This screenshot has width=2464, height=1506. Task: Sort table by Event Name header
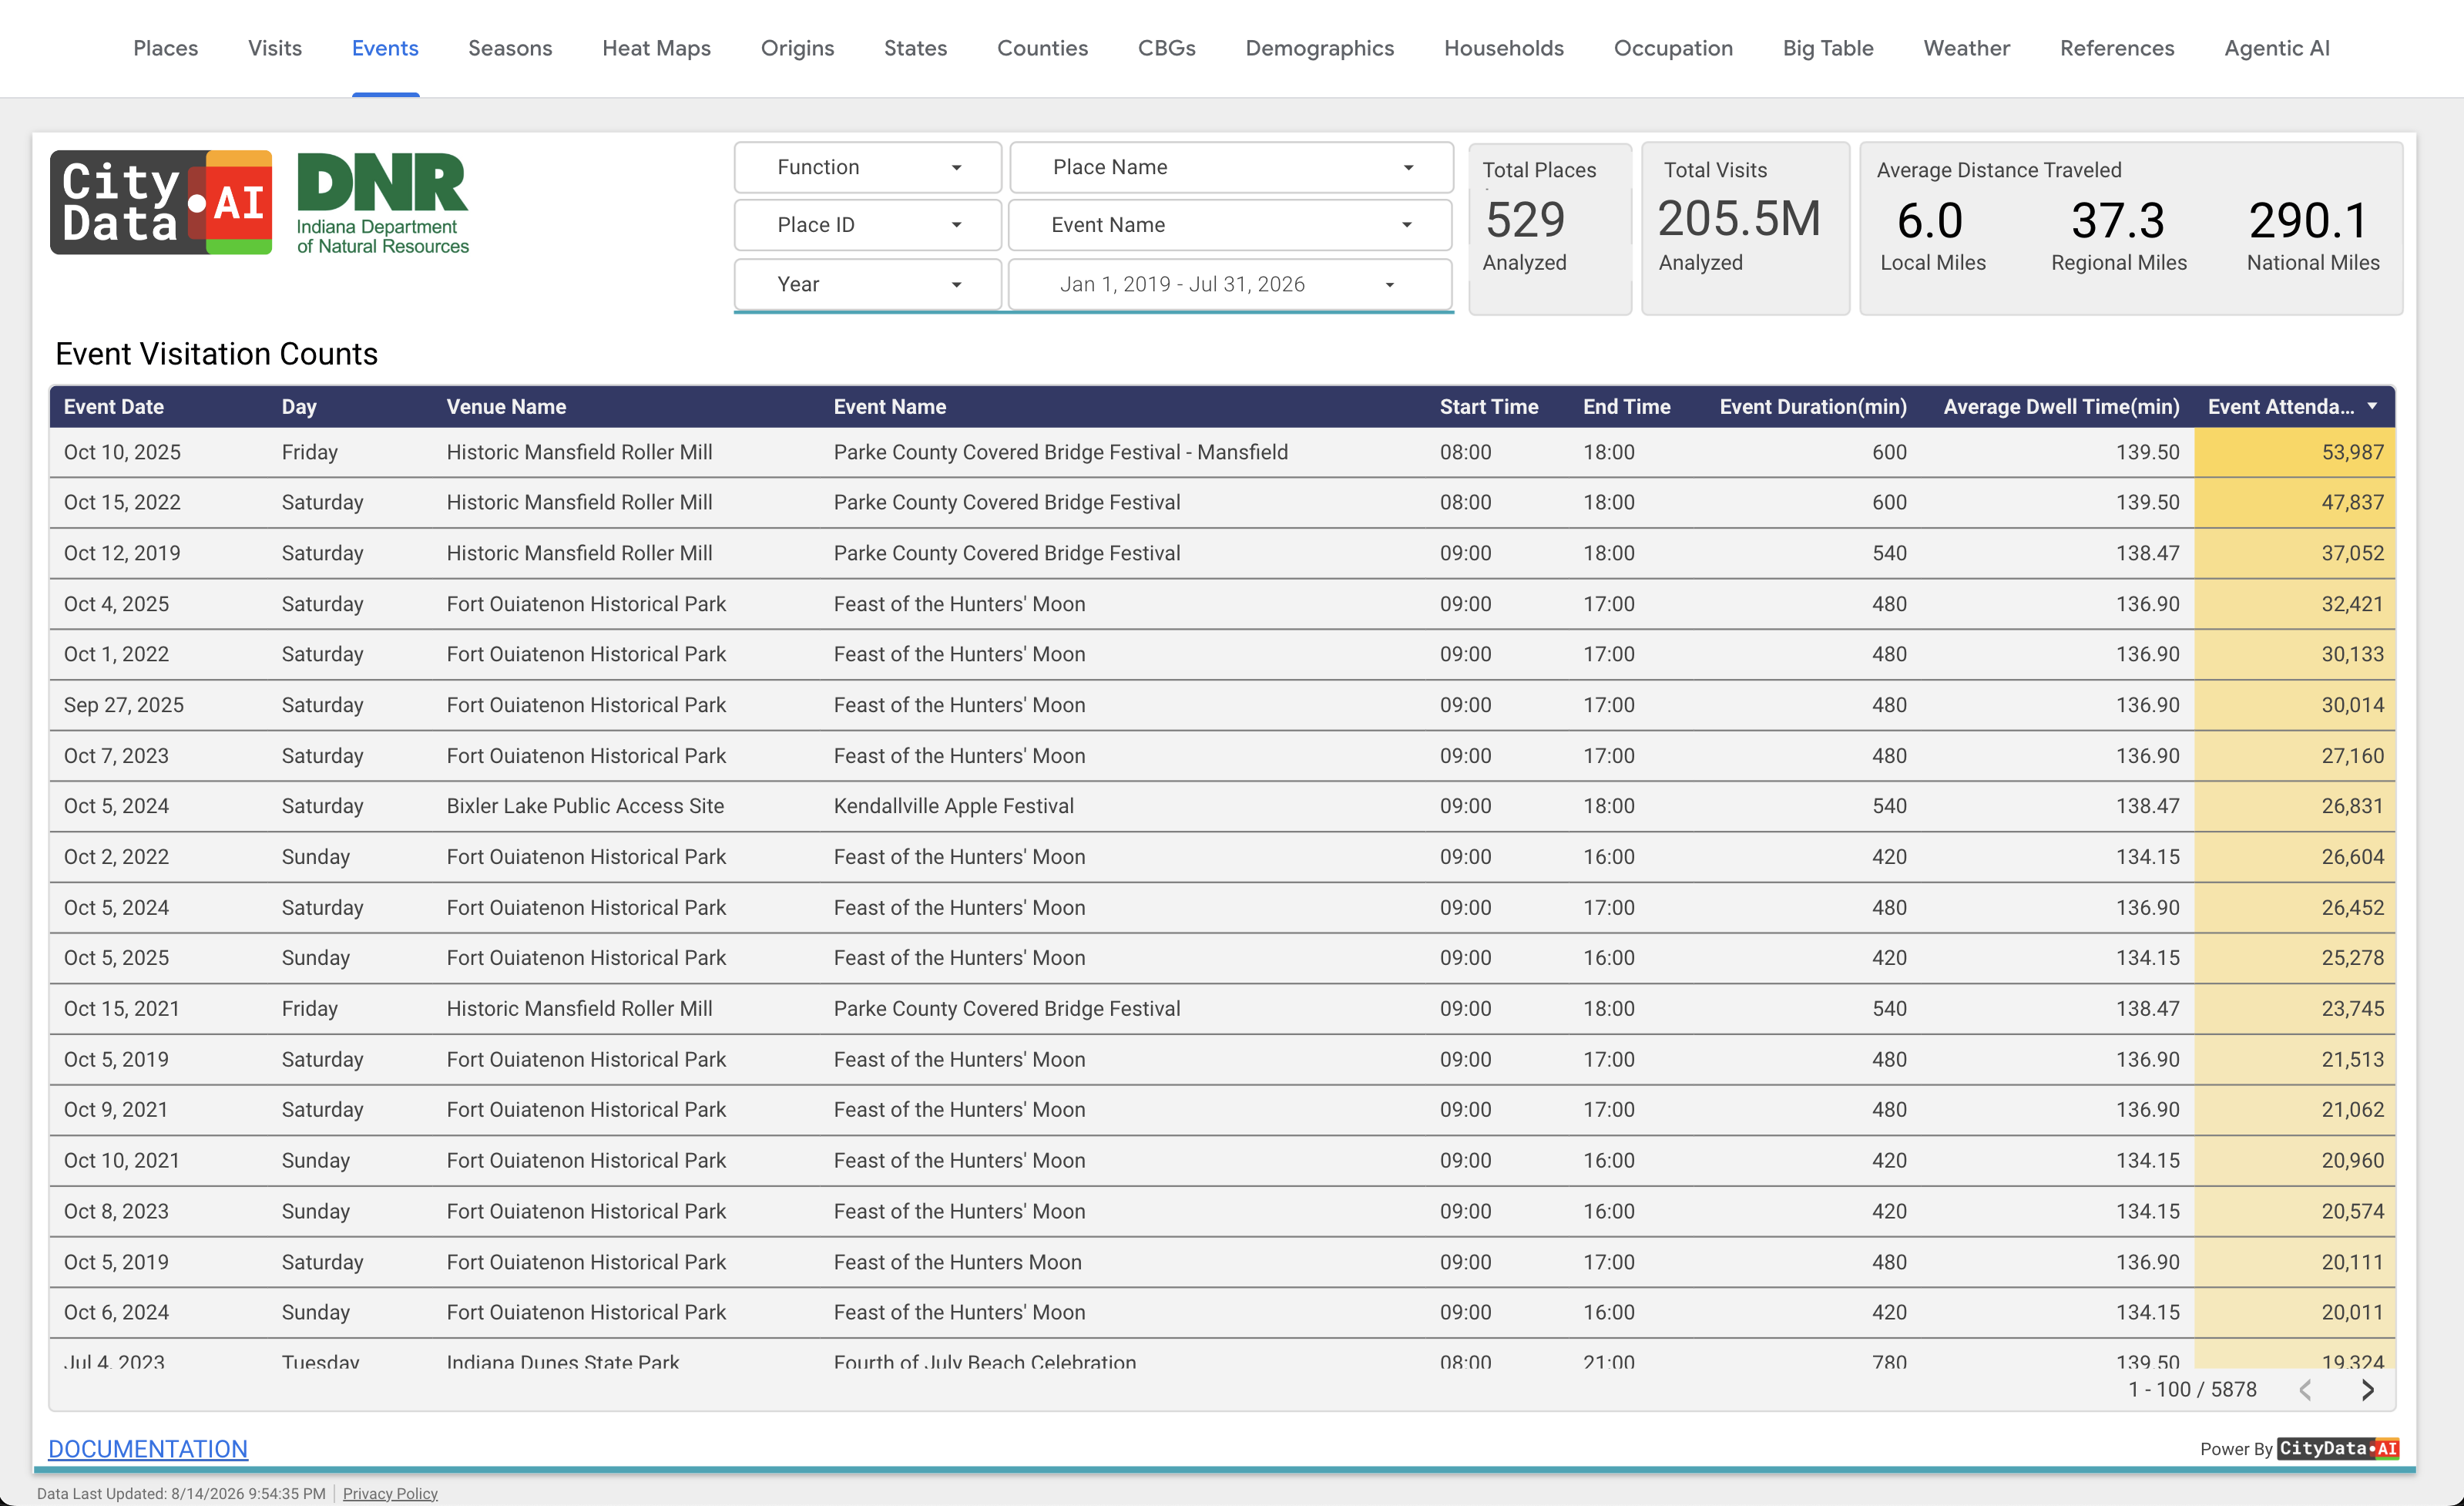tap(890, 406)
